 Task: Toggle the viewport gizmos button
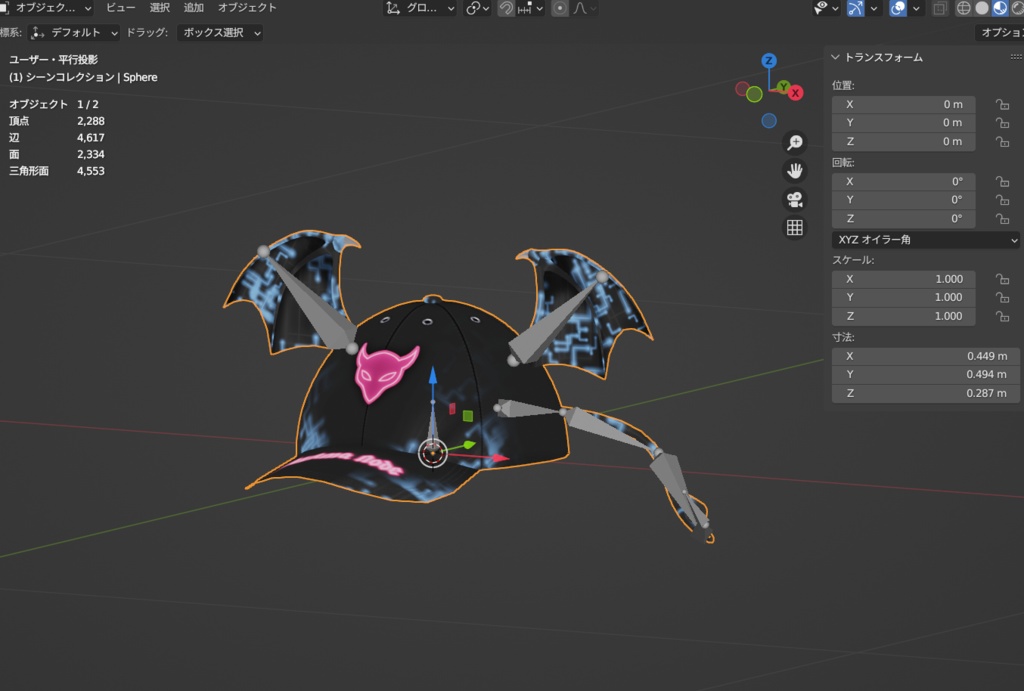tap(855, 9)
